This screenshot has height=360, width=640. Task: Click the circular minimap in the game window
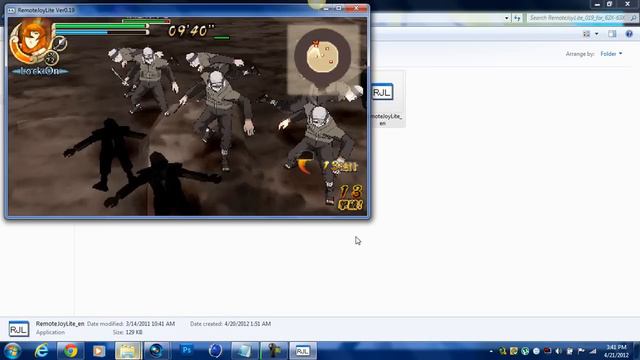[322, 57]
